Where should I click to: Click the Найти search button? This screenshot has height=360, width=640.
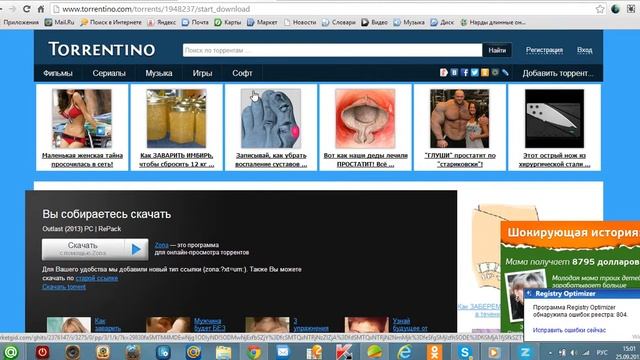click(x=497, y=50)
